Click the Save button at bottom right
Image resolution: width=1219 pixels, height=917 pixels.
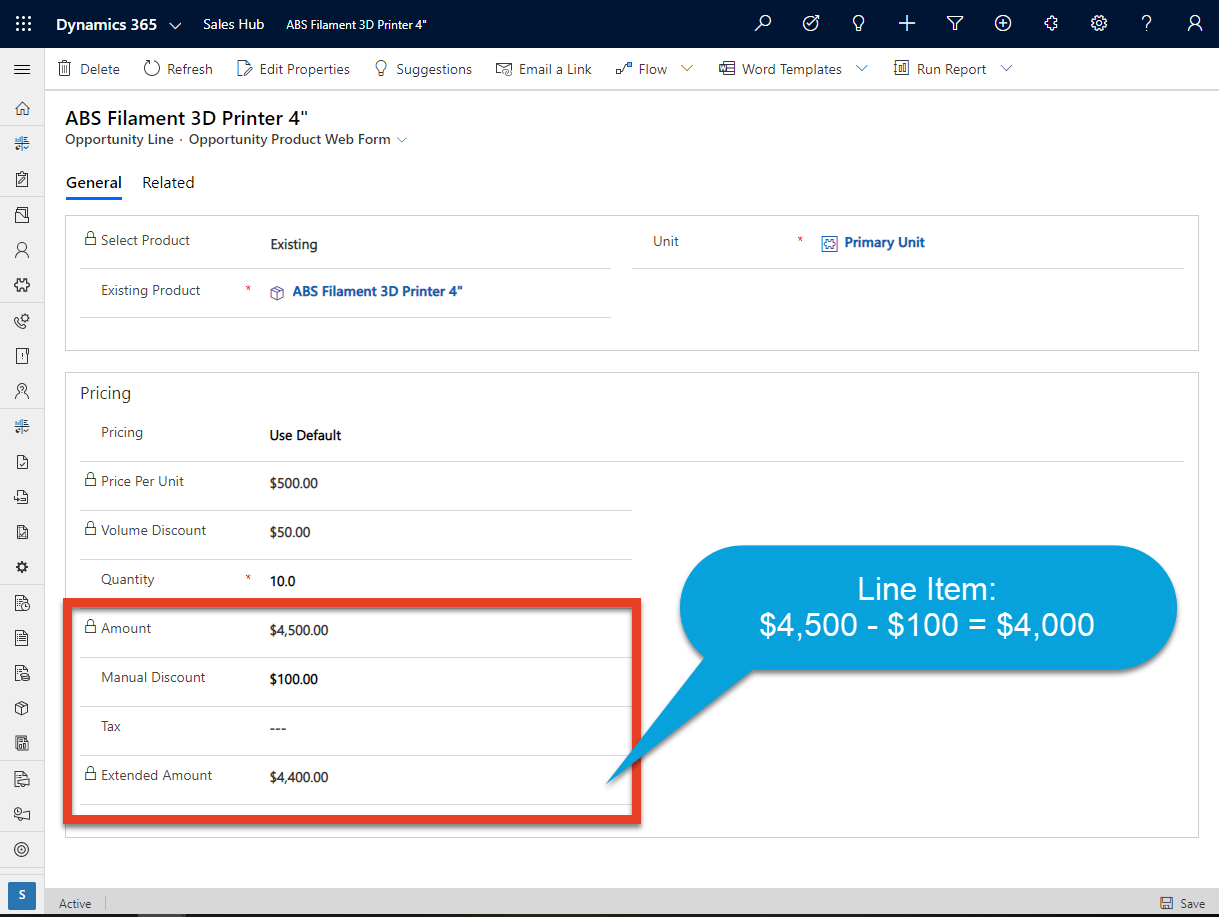click(x=1183, y=903)
